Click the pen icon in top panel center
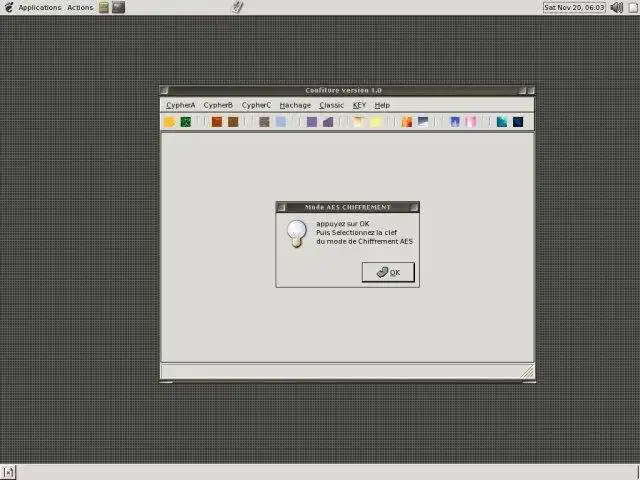The height and width of the screenshot is (480, 640). (237, 7)
